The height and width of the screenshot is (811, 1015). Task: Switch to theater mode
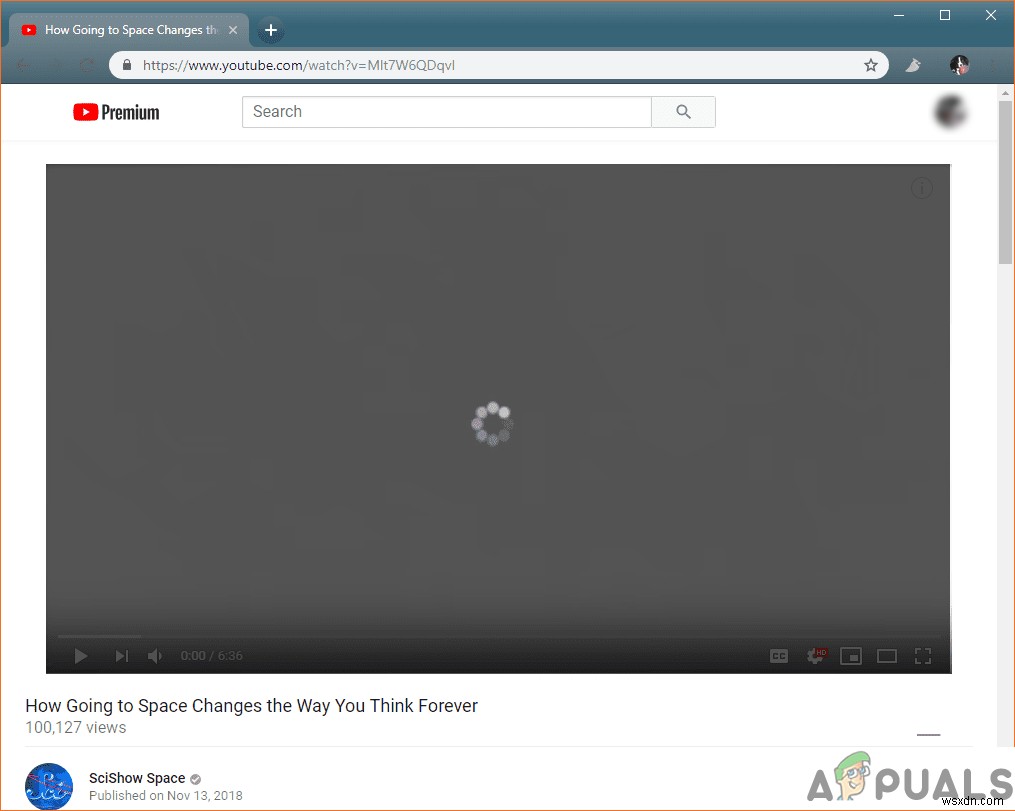coord(887,655)
